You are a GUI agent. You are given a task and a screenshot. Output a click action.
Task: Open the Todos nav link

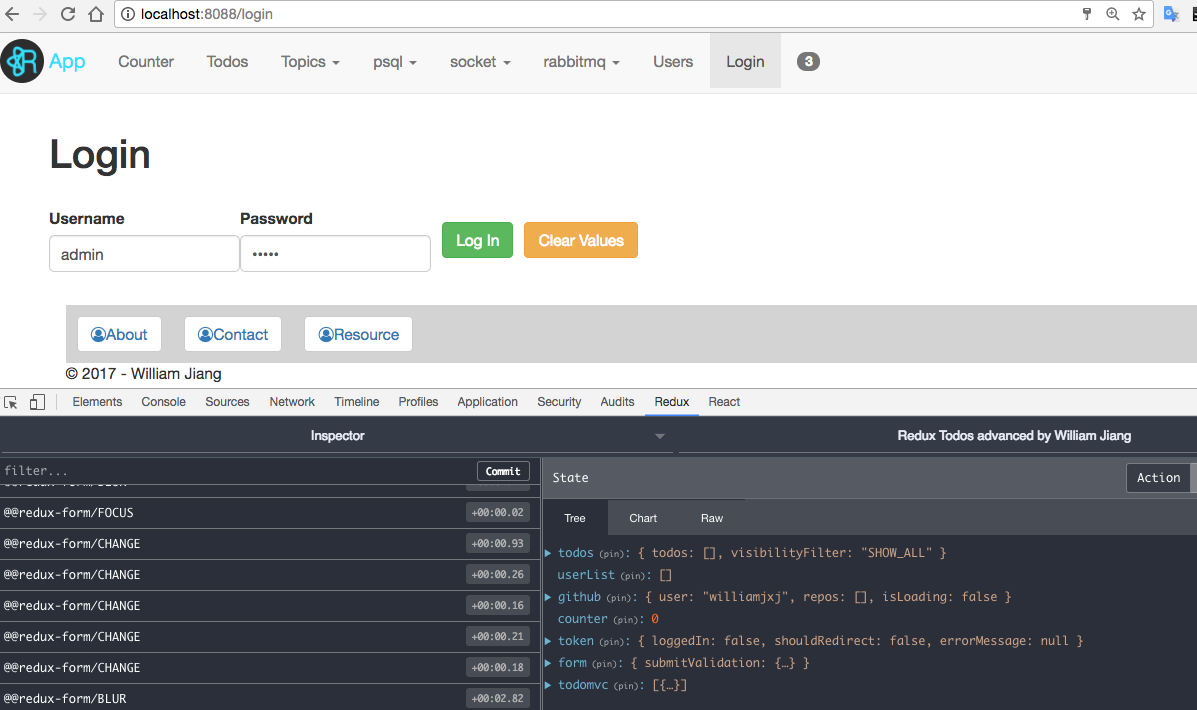(x=227, y=62)
